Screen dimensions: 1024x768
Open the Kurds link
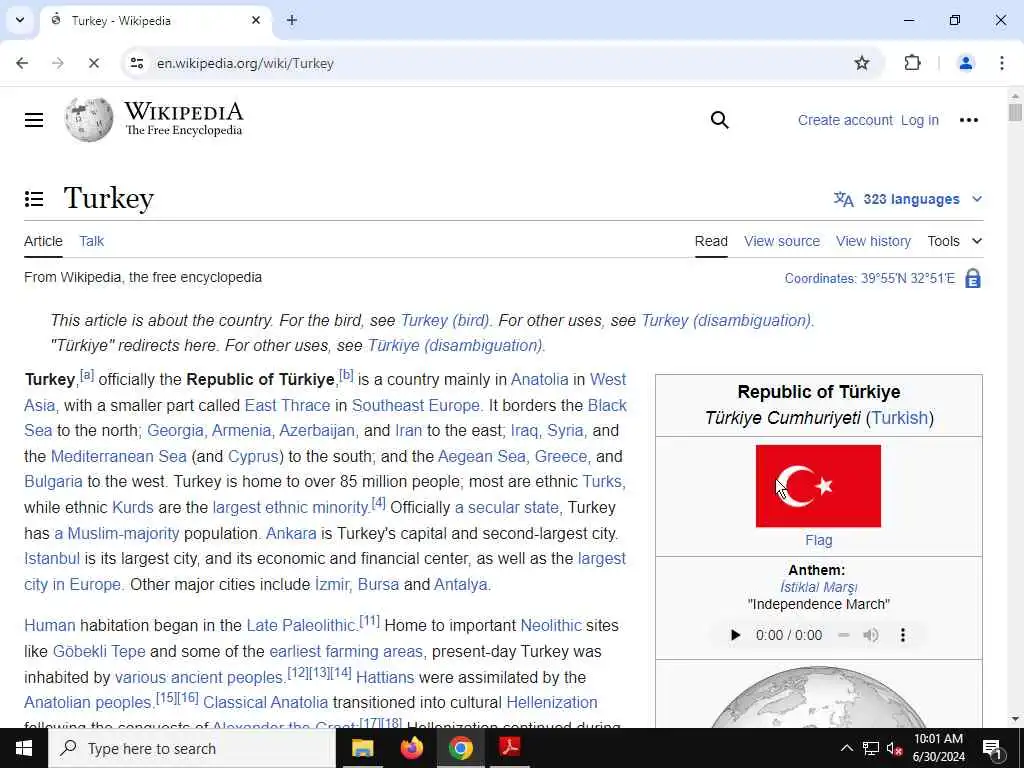133,508
